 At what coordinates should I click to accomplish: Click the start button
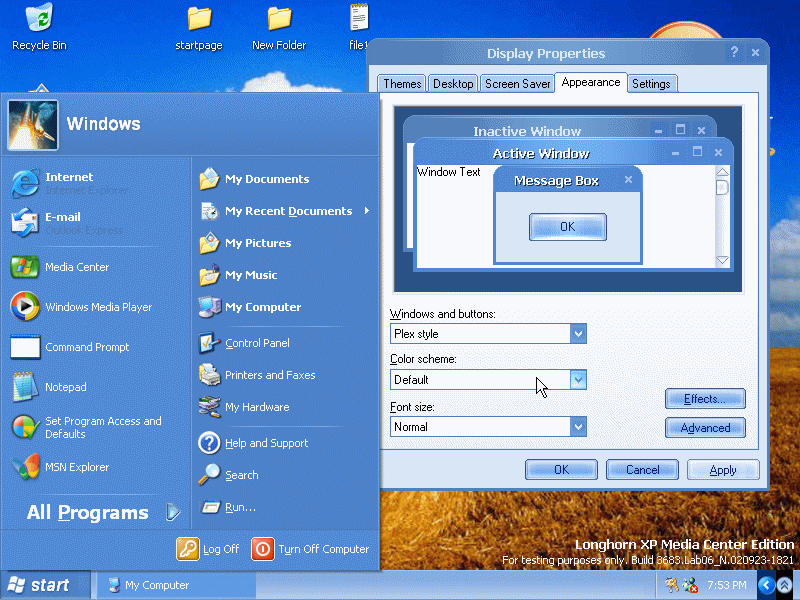click(x=45, y=585)
